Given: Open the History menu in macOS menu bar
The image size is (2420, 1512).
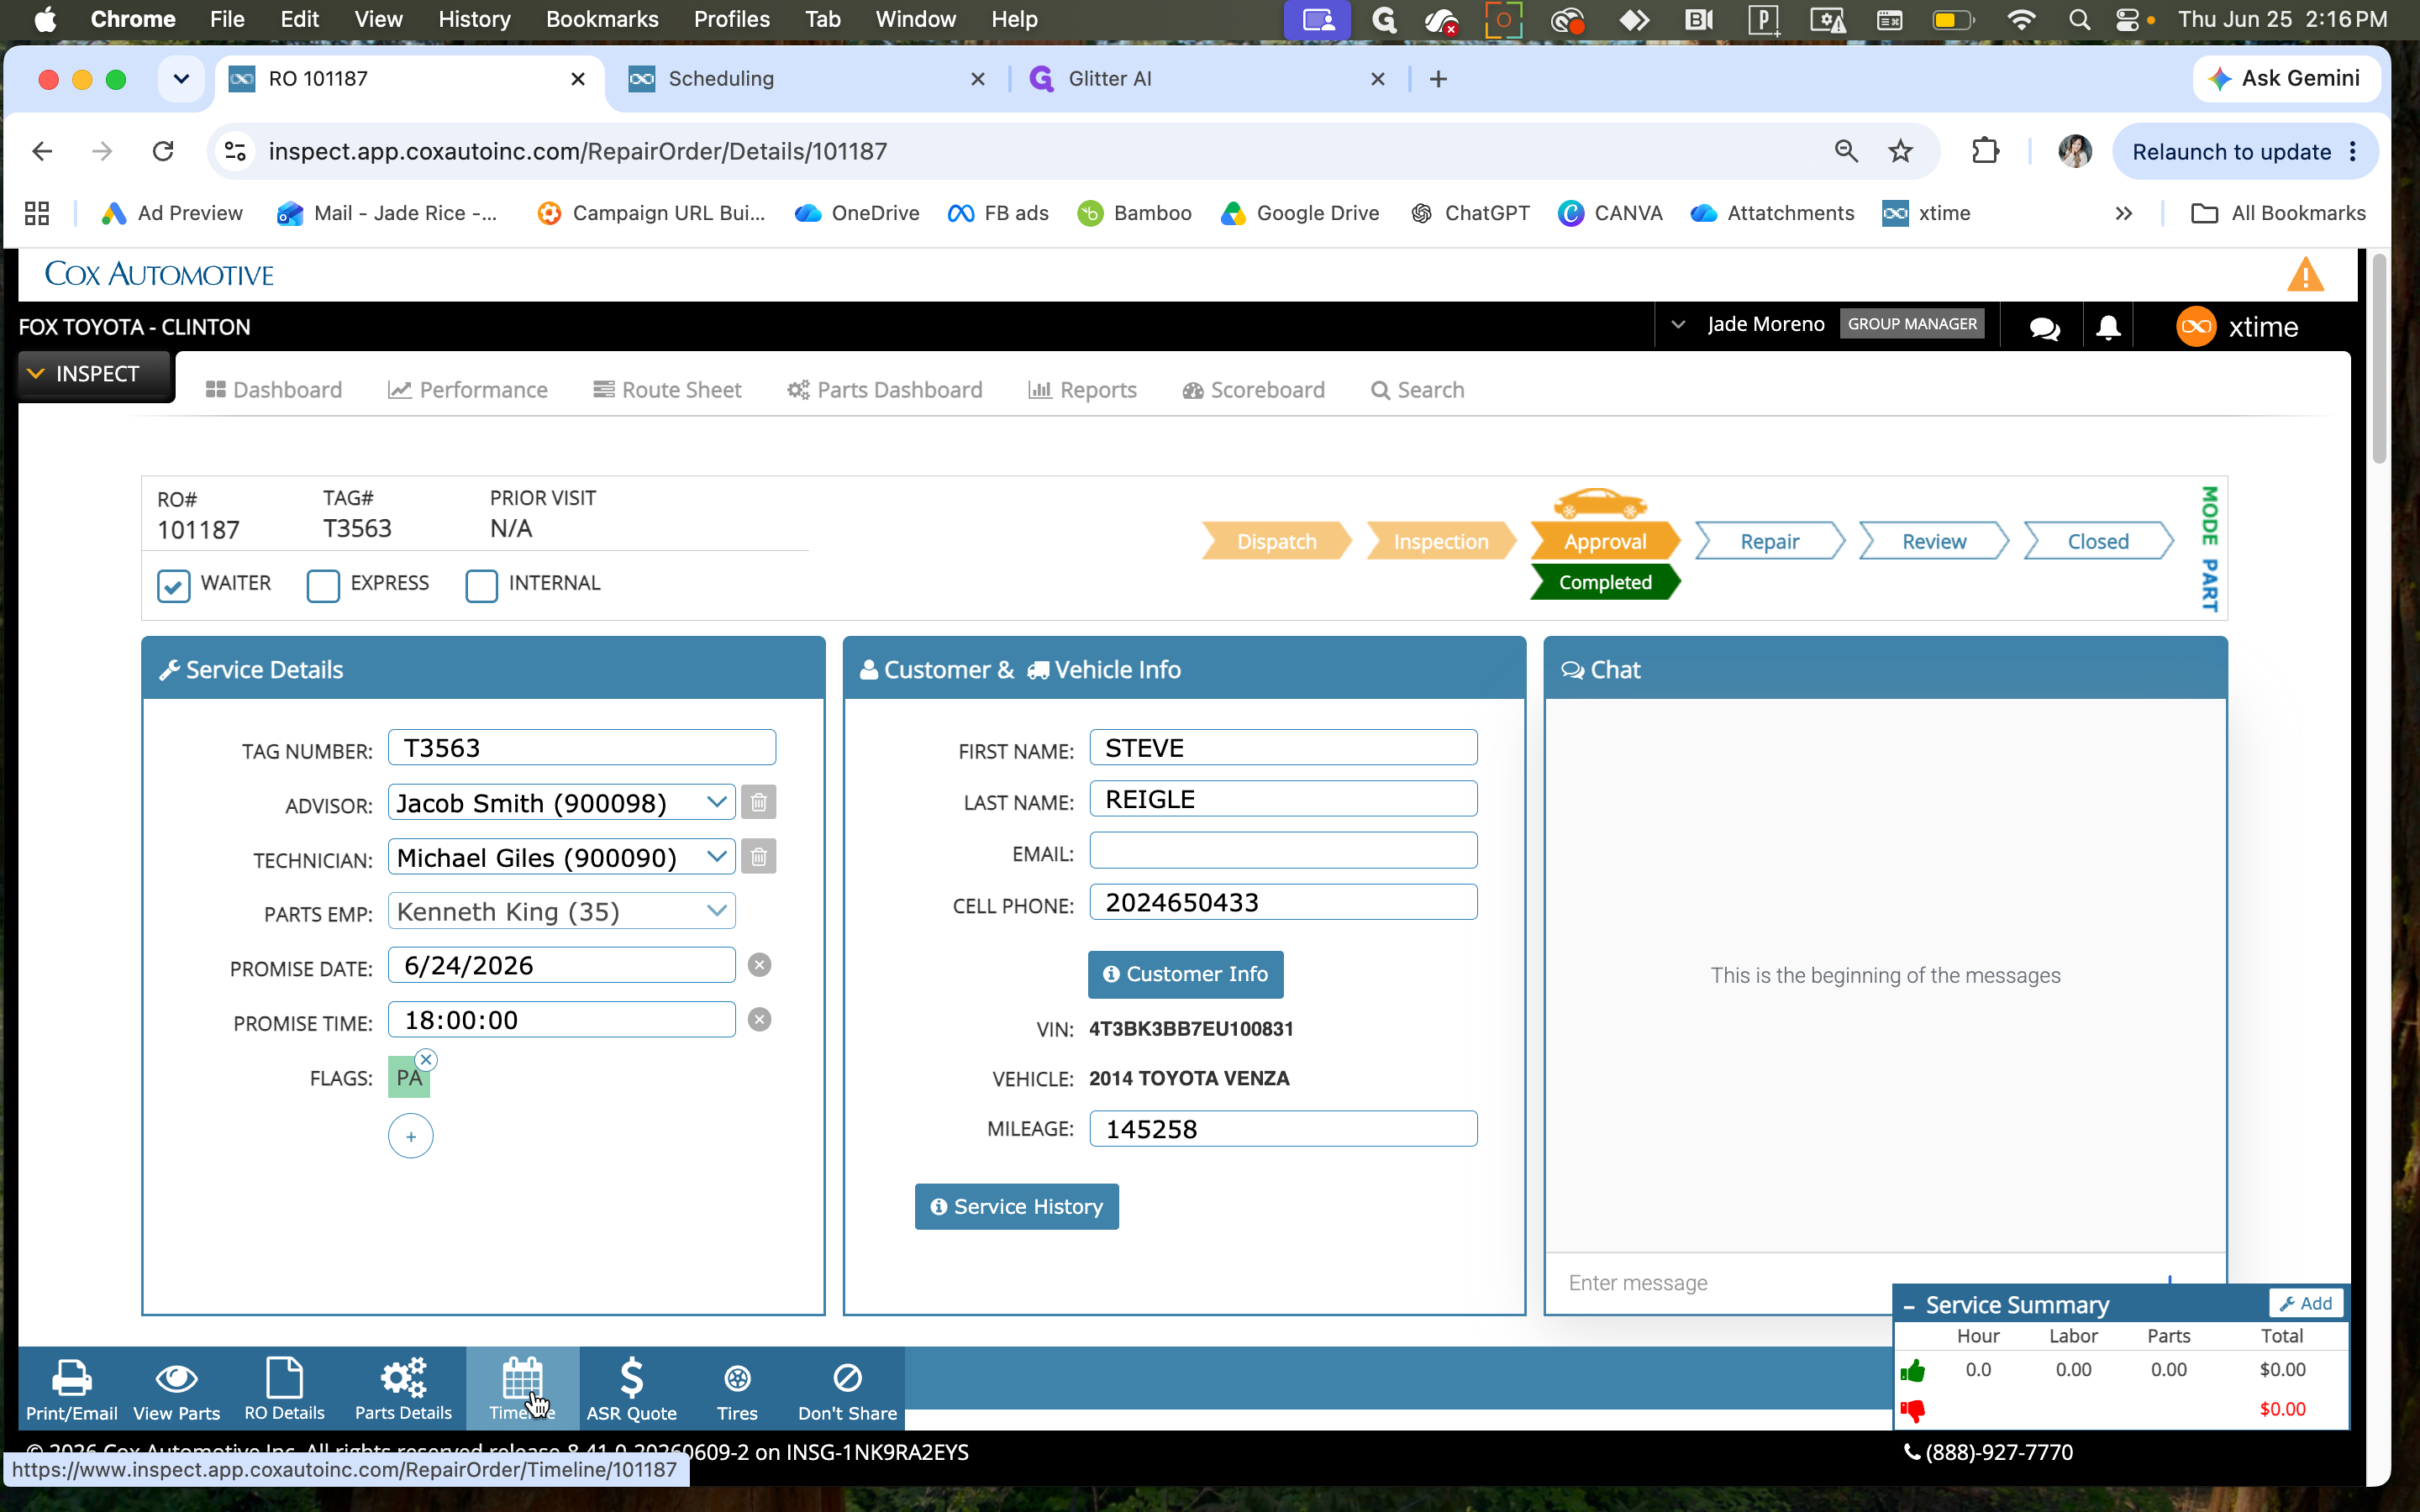Looking at the screenshot, I should pyautogui.click(x=474, y=19).
